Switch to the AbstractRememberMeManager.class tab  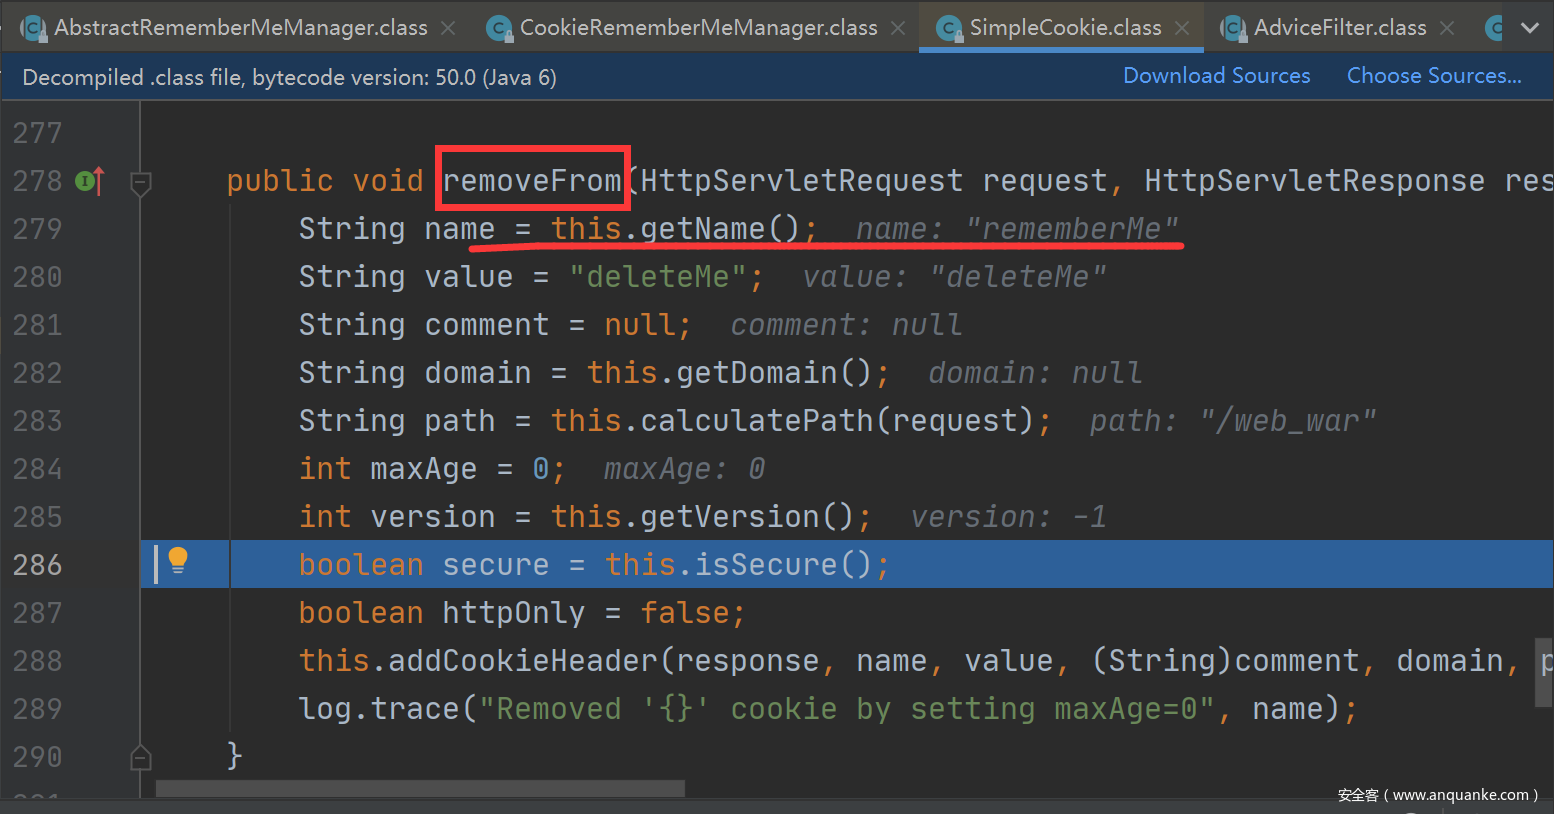pos(240,28)
